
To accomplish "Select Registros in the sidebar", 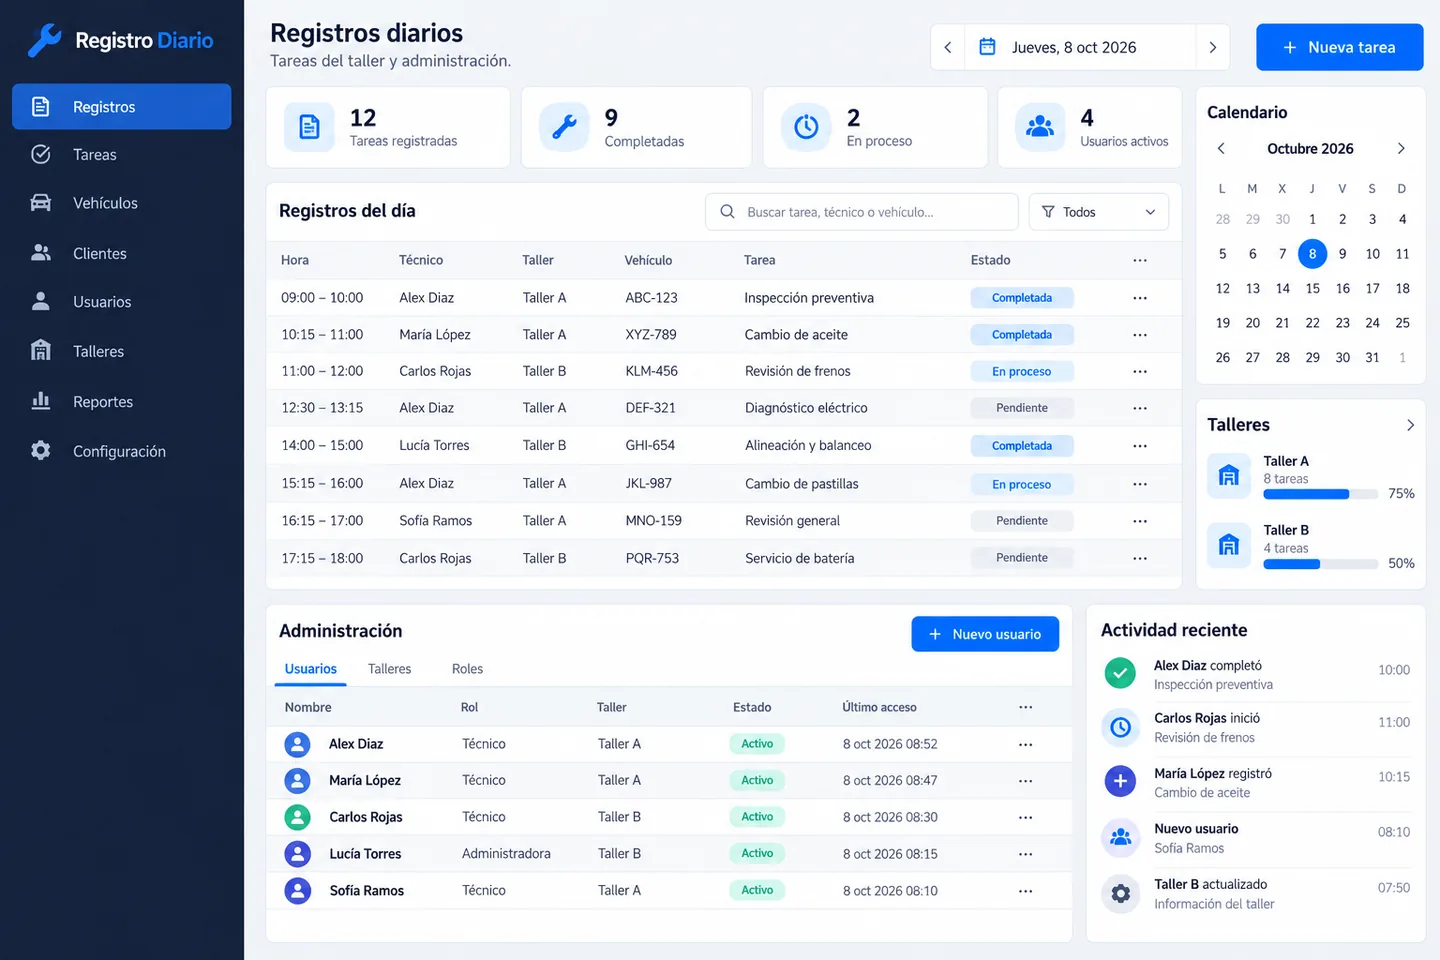I will click(x=121, y=107).
